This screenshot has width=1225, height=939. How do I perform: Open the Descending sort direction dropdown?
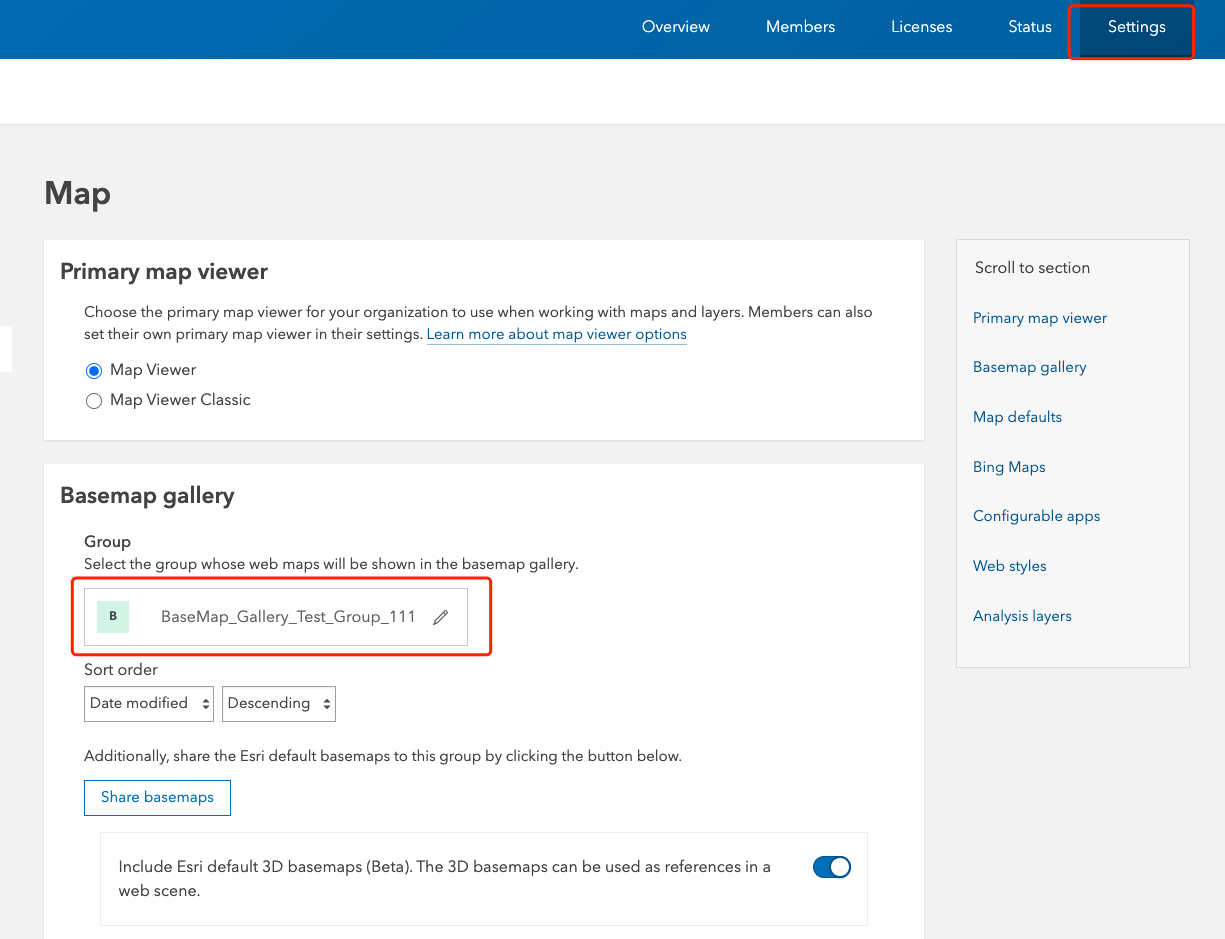278,703
